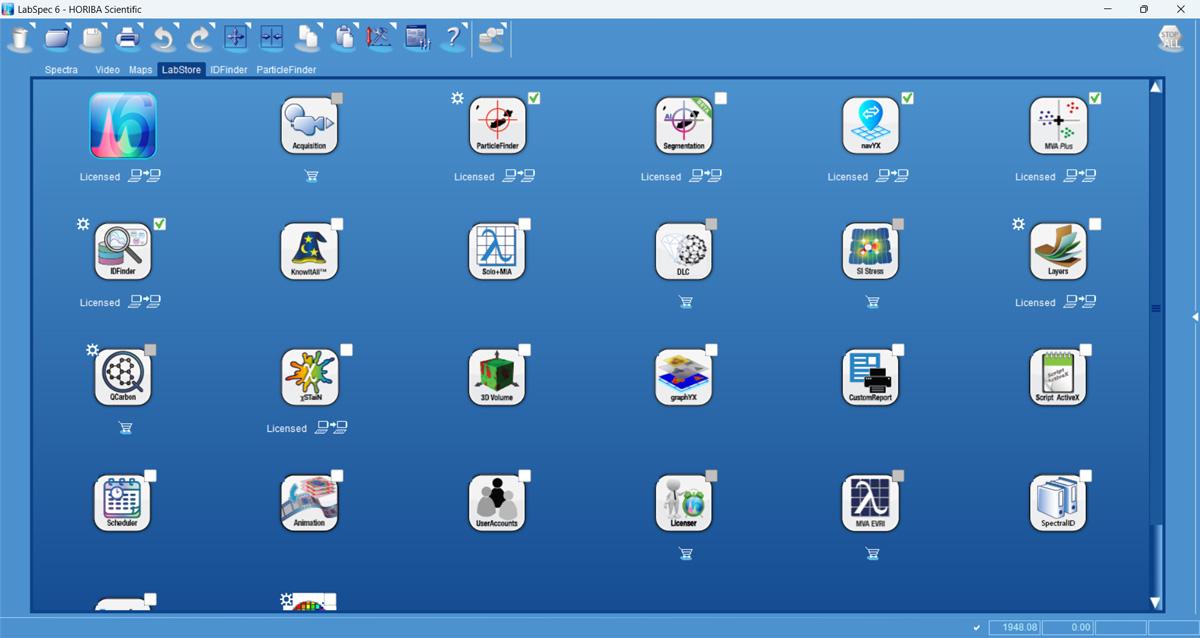This screenshot has width=1200, height=638.
Task: Enable the Segmentation checkbox
Action: click(721, 98)
